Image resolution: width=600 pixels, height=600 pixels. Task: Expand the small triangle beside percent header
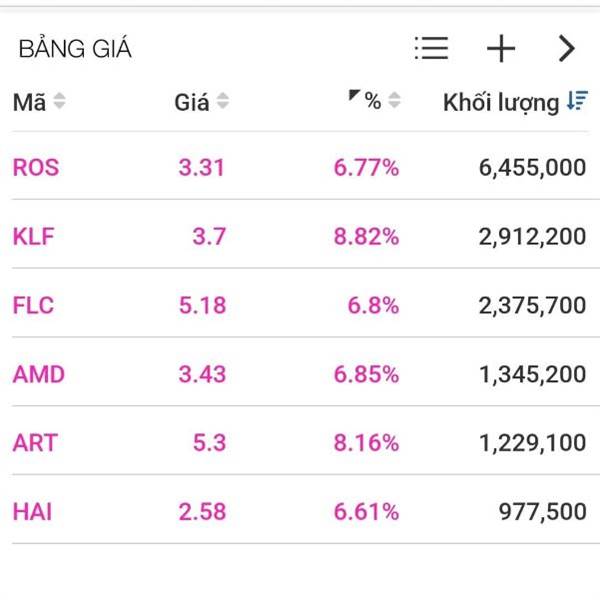click(353, 96)
